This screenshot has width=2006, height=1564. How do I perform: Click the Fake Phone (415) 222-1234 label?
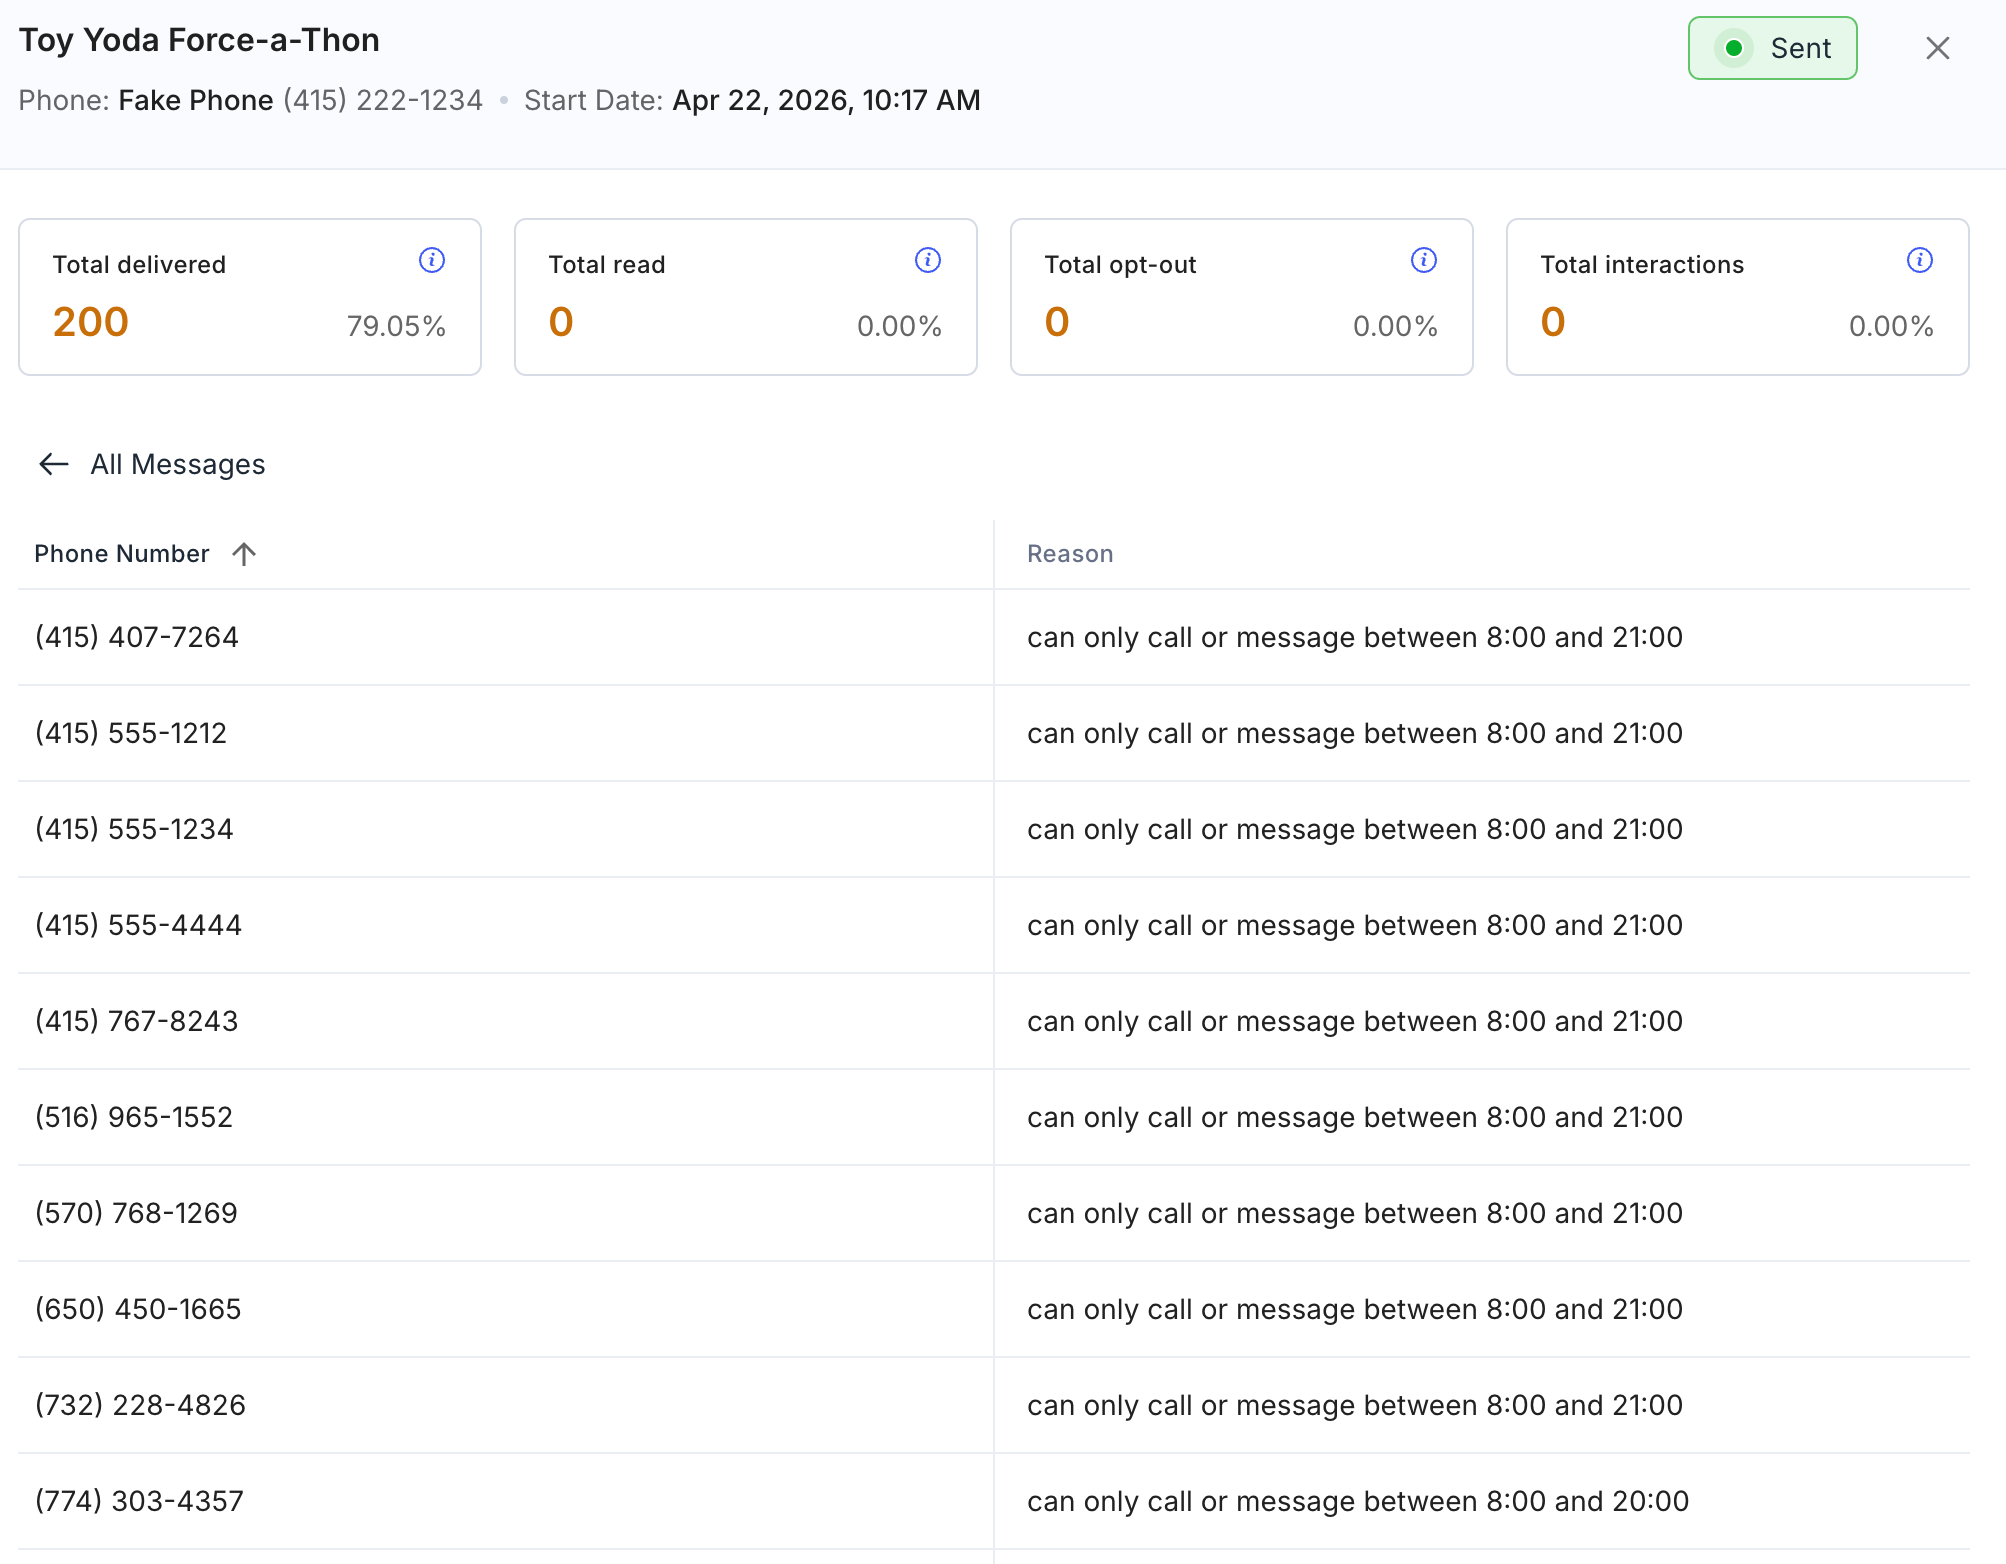(x=300, y=100)
